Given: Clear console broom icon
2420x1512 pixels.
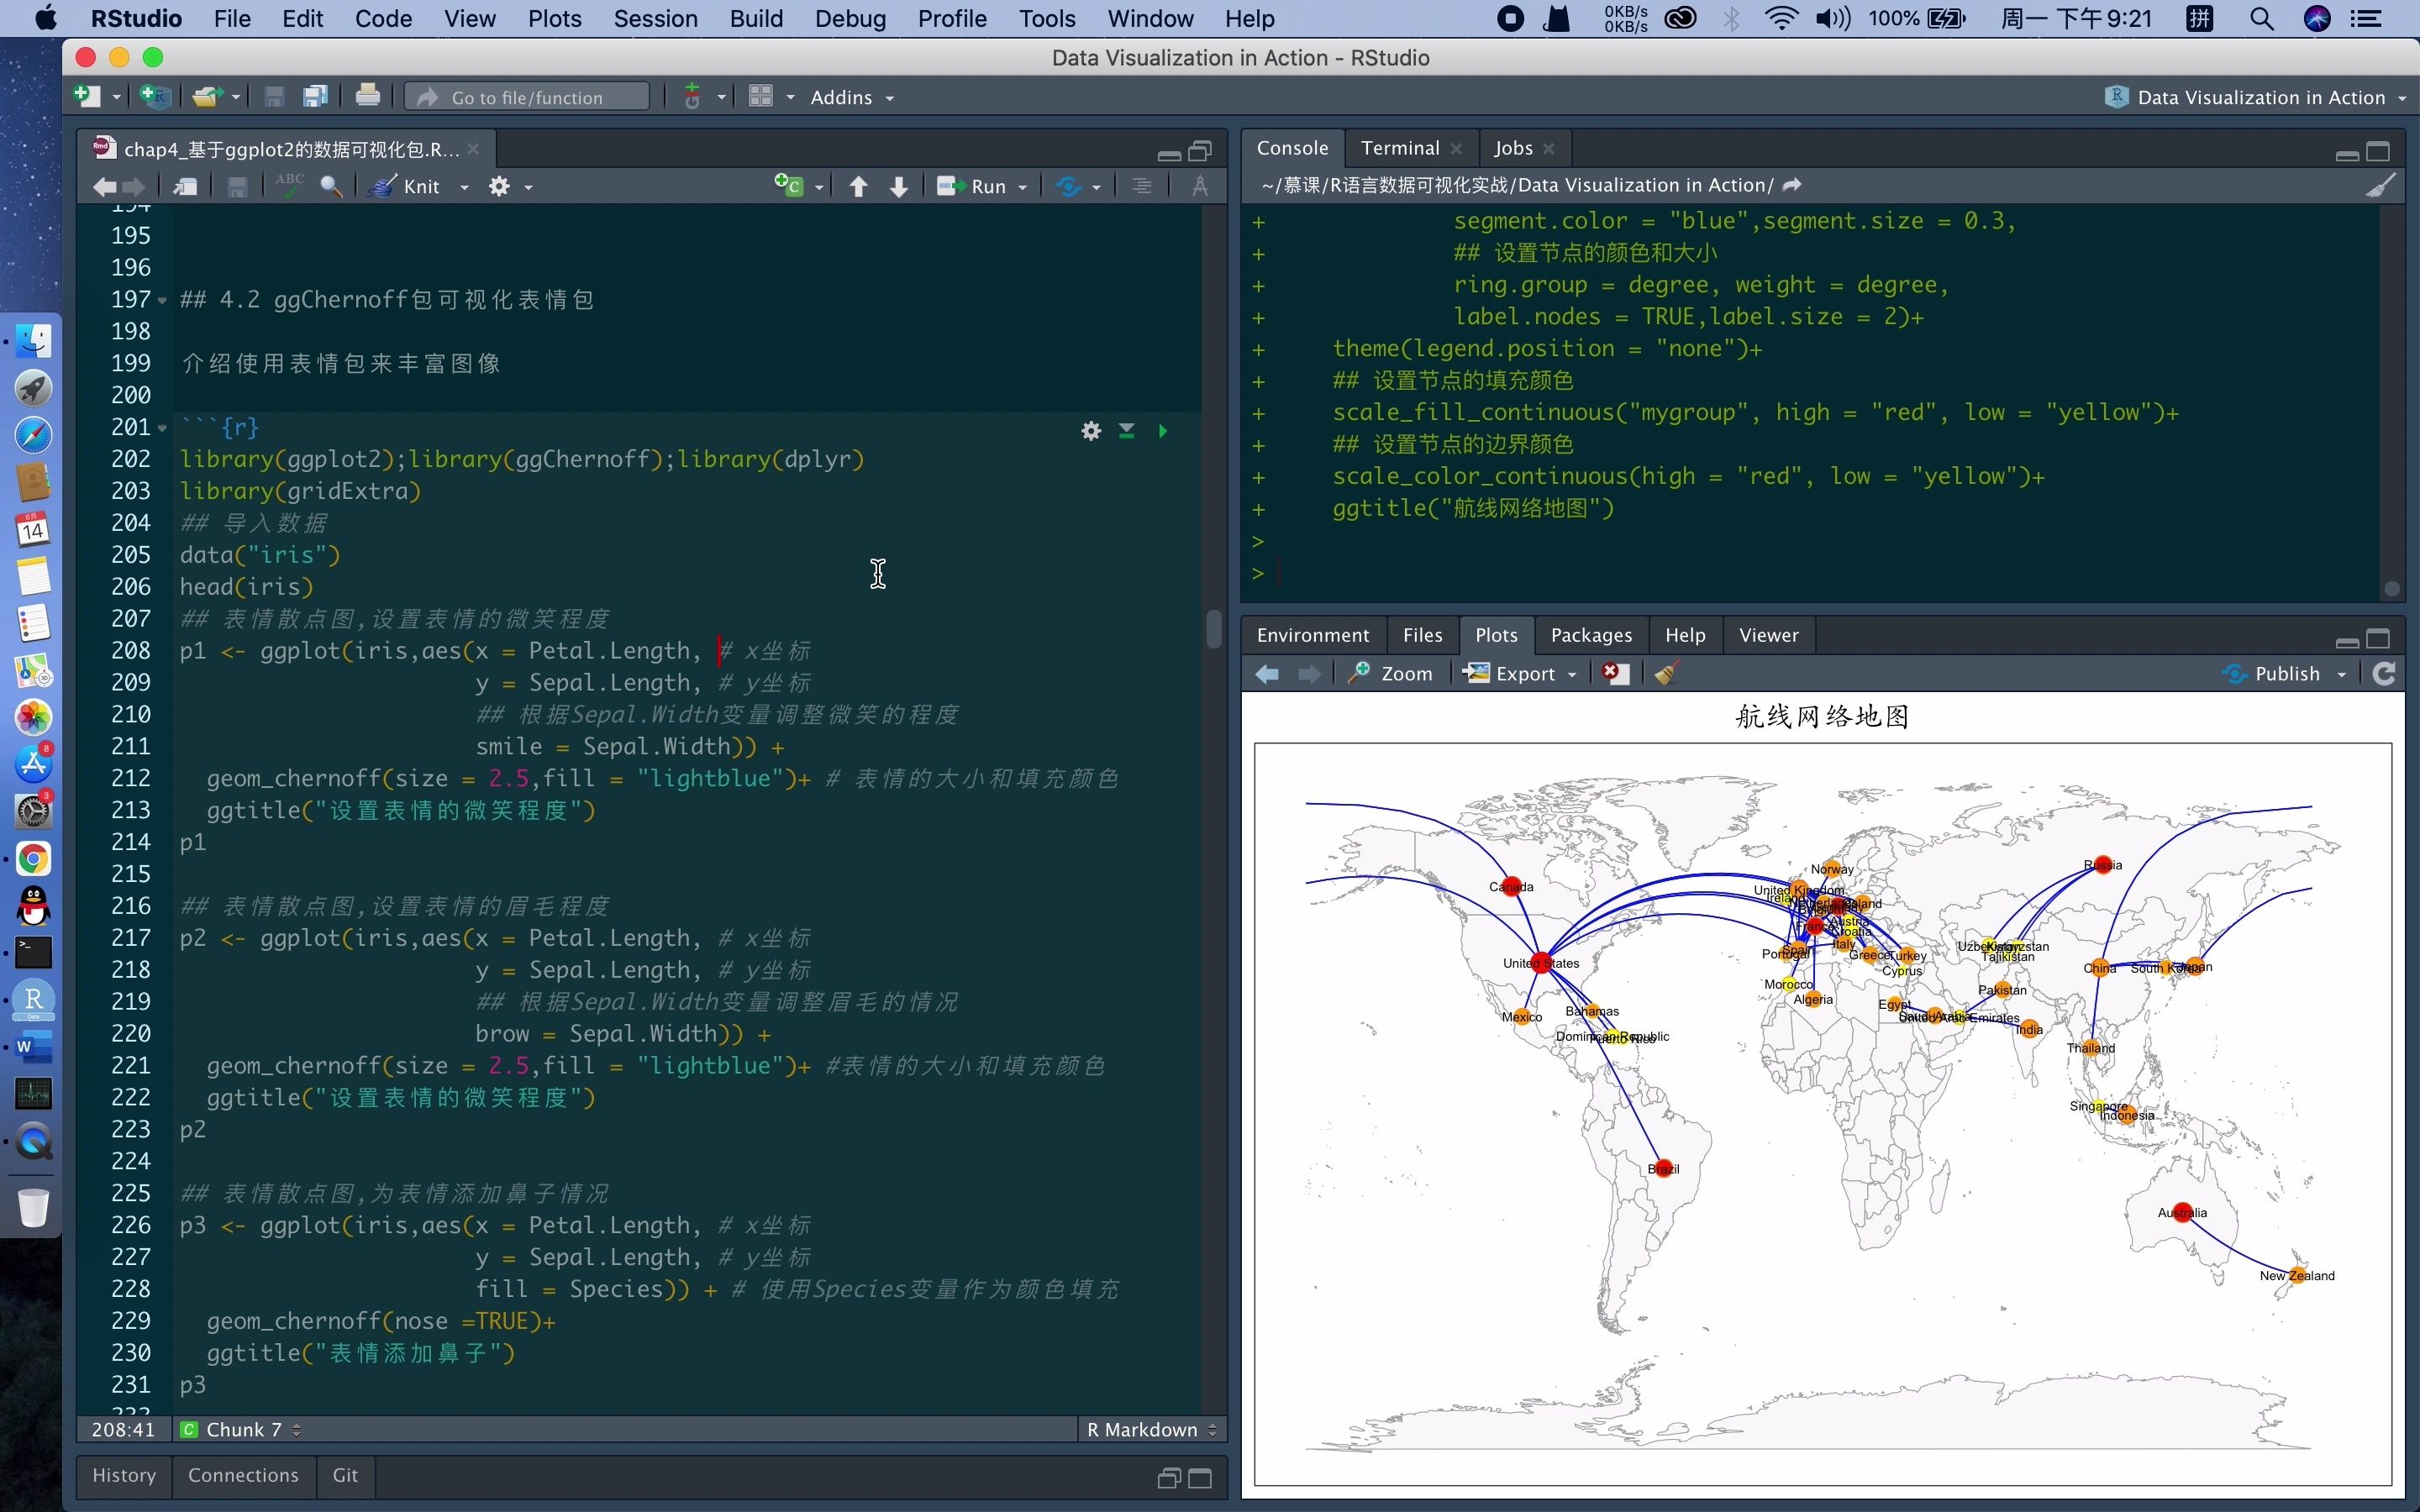Looking at the screenshot, I should pos(2381,185).
